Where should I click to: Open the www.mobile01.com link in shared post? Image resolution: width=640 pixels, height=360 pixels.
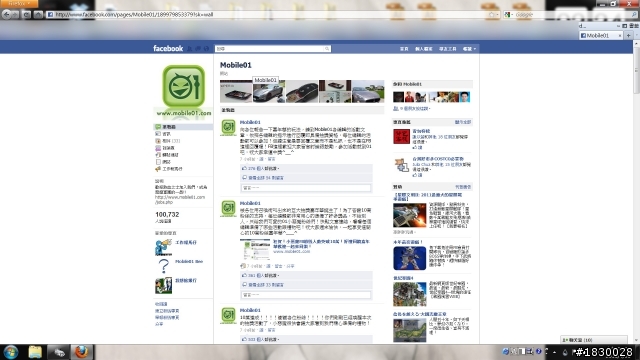(291, 251)
